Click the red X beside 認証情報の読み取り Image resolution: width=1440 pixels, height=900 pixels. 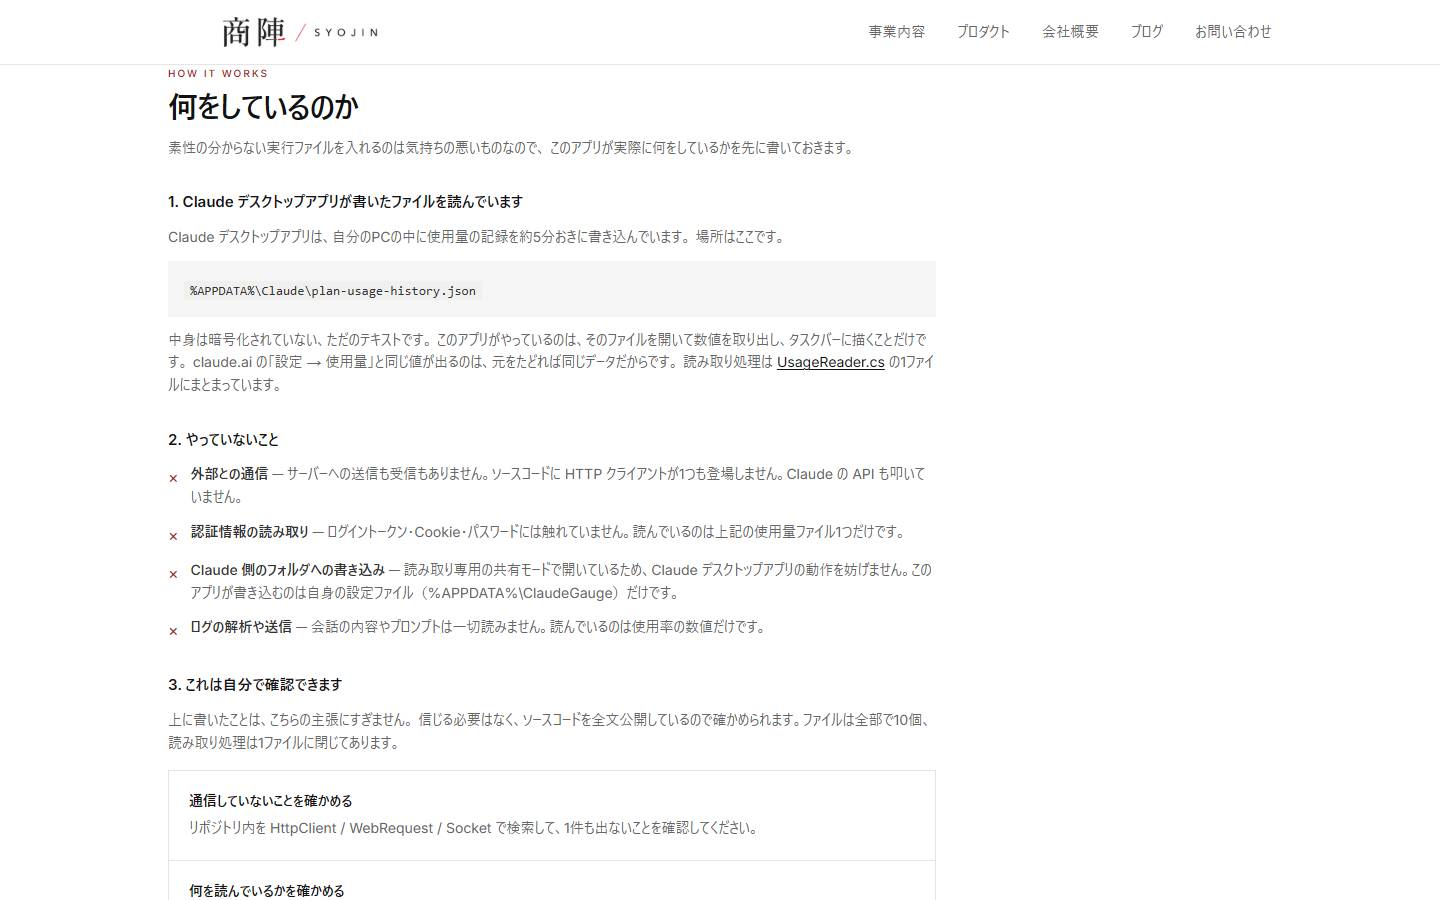(173, 537)
